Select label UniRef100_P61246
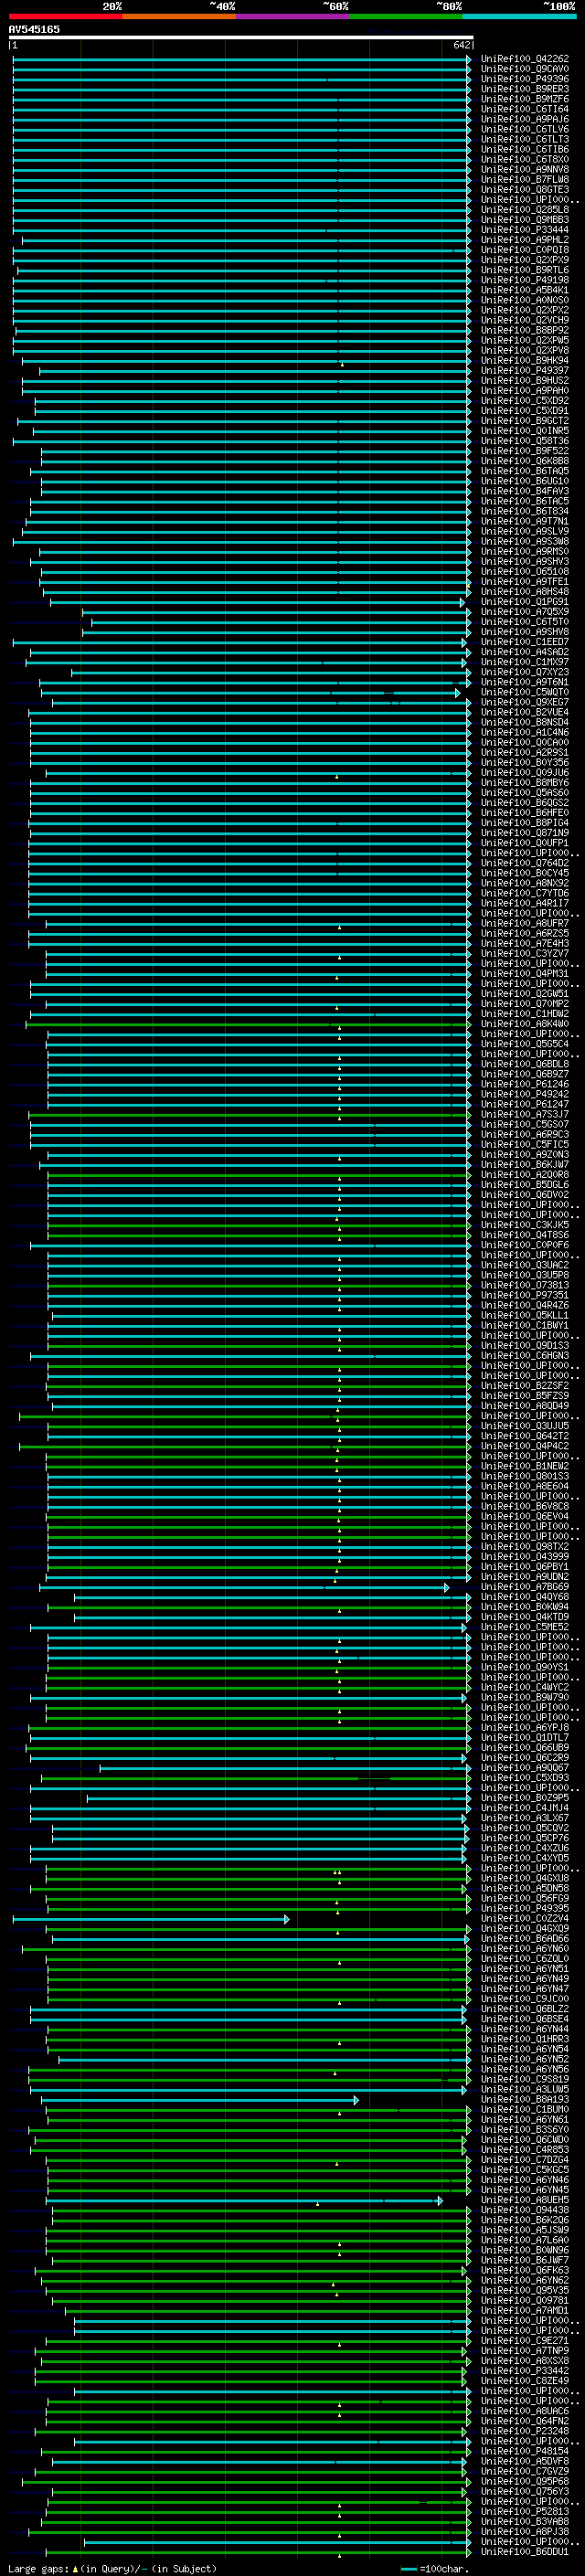The image size is (585, 2576). click(525, 1084)
